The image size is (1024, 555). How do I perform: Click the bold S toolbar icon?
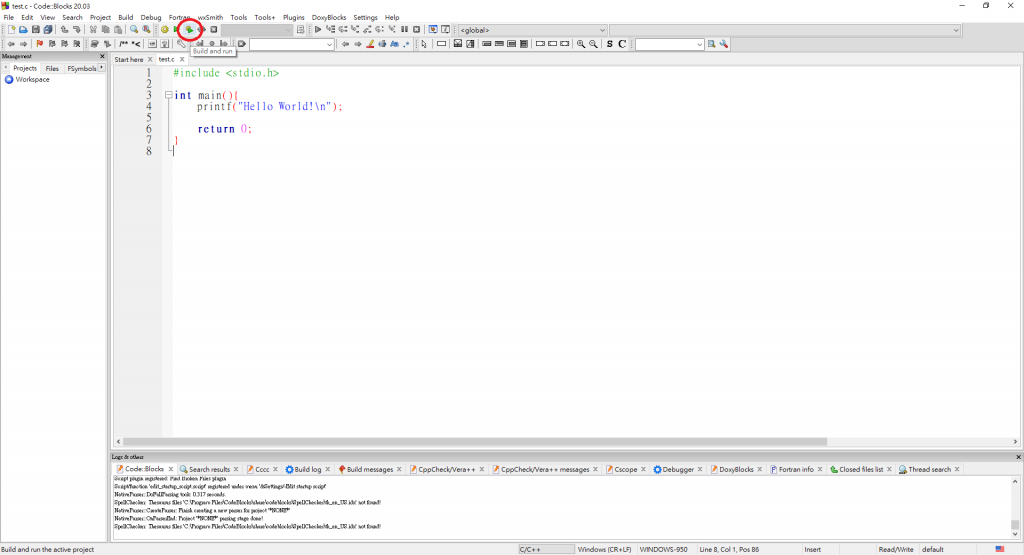click(x=609, y=44)
